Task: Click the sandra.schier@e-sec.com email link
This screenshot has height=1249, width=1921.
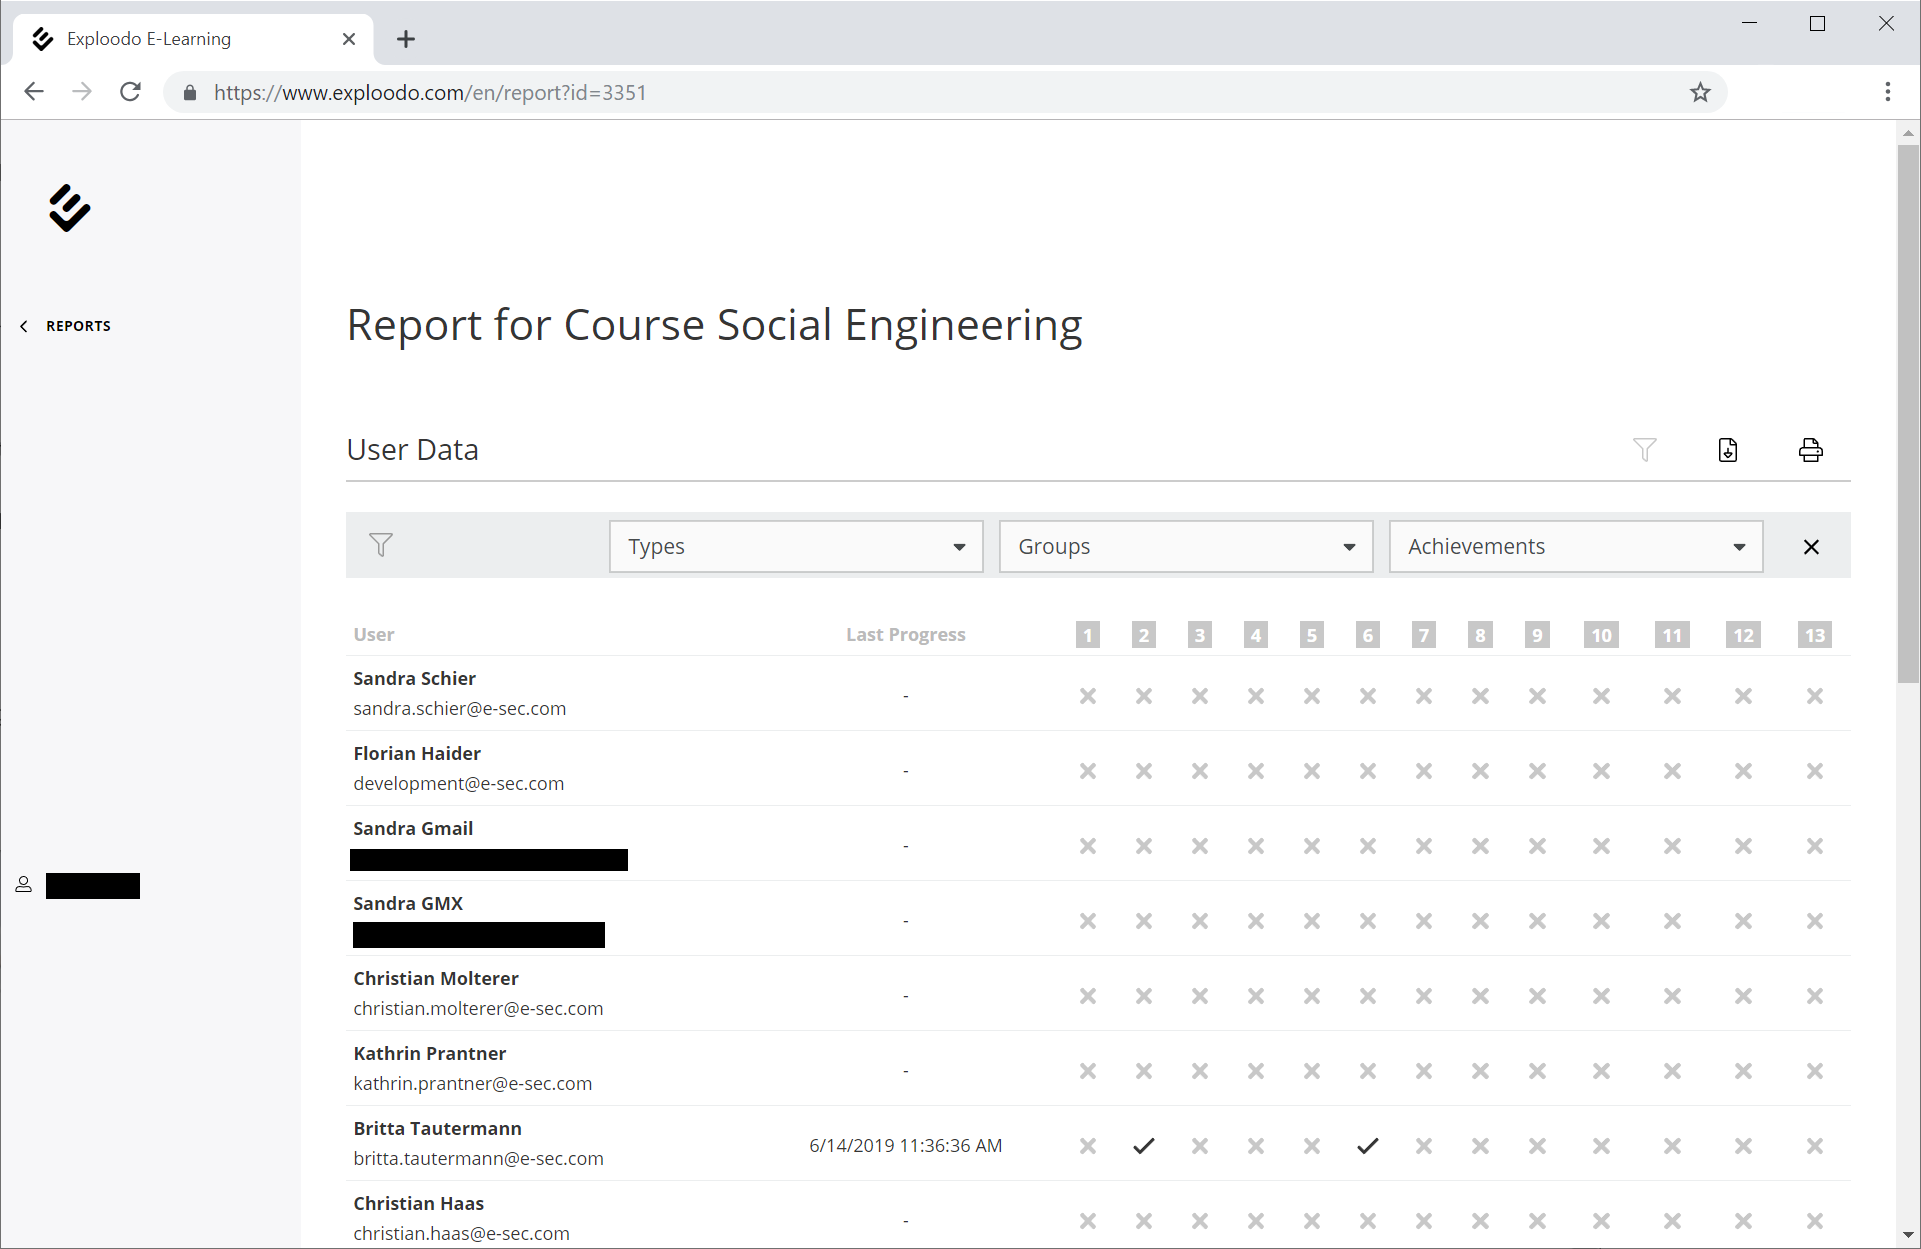Action: 459,708
